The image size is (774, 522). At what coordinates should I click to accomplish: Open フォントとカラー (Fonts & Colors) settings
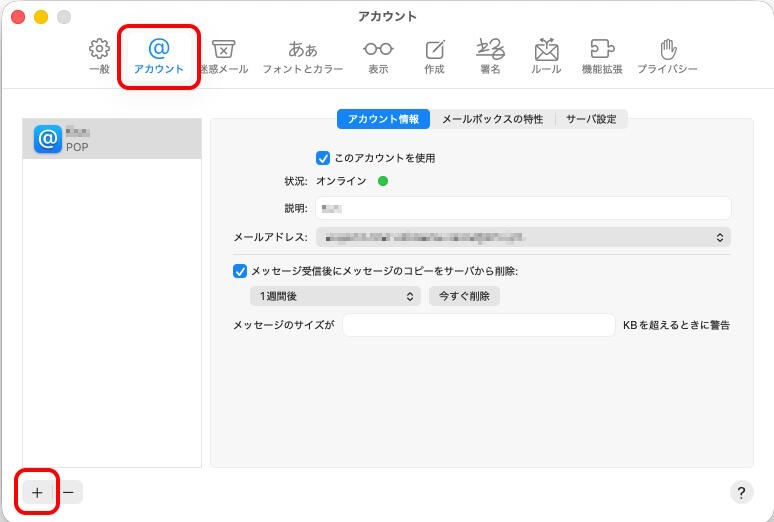pyautogui.click(x=302, y=56)
